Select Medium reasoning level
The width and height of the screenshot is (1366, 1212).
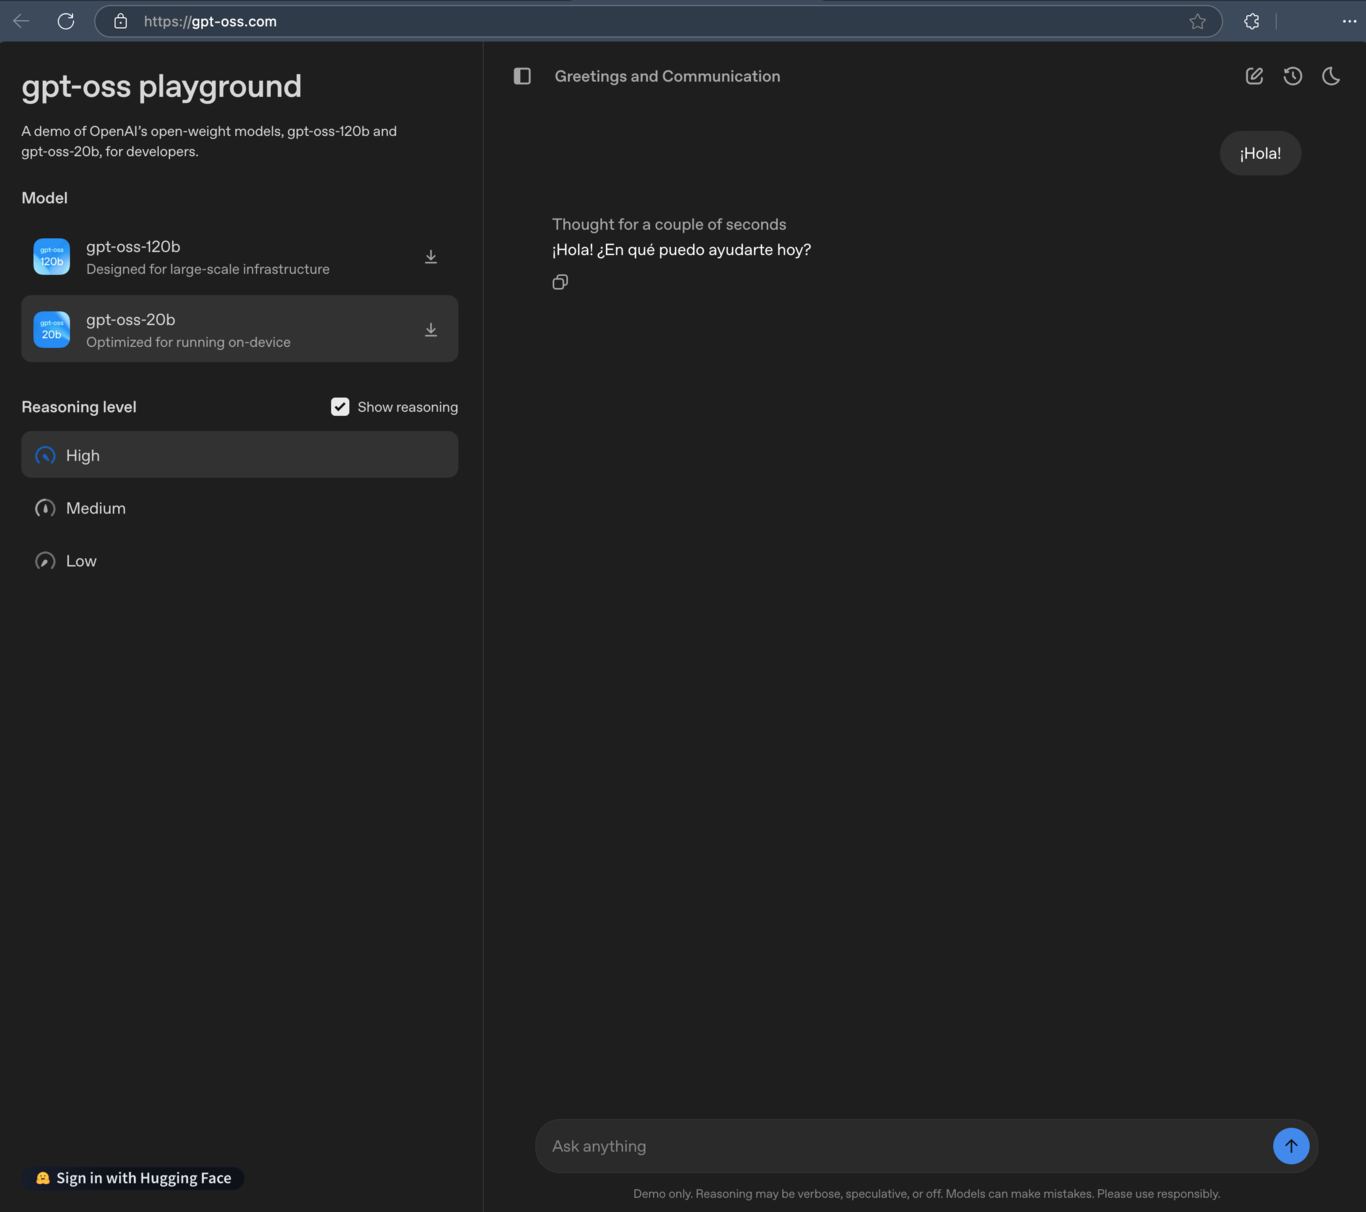pos(240,508)
